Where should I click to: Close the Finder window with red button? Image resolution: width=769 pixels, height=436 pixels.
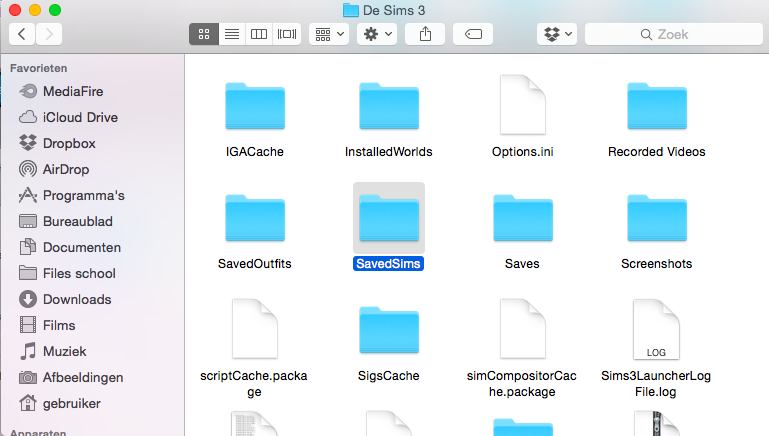click(15, 10)
